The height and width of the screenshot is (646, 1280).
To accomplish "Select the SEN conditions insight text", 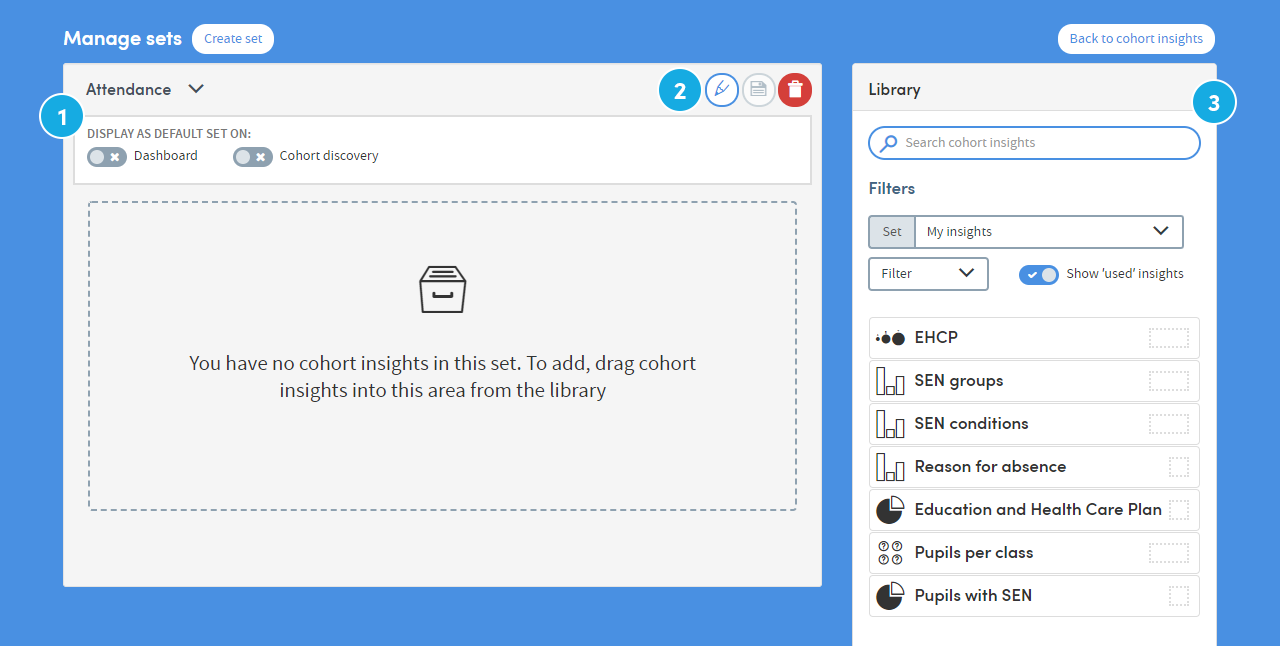I will coord(971,424).
